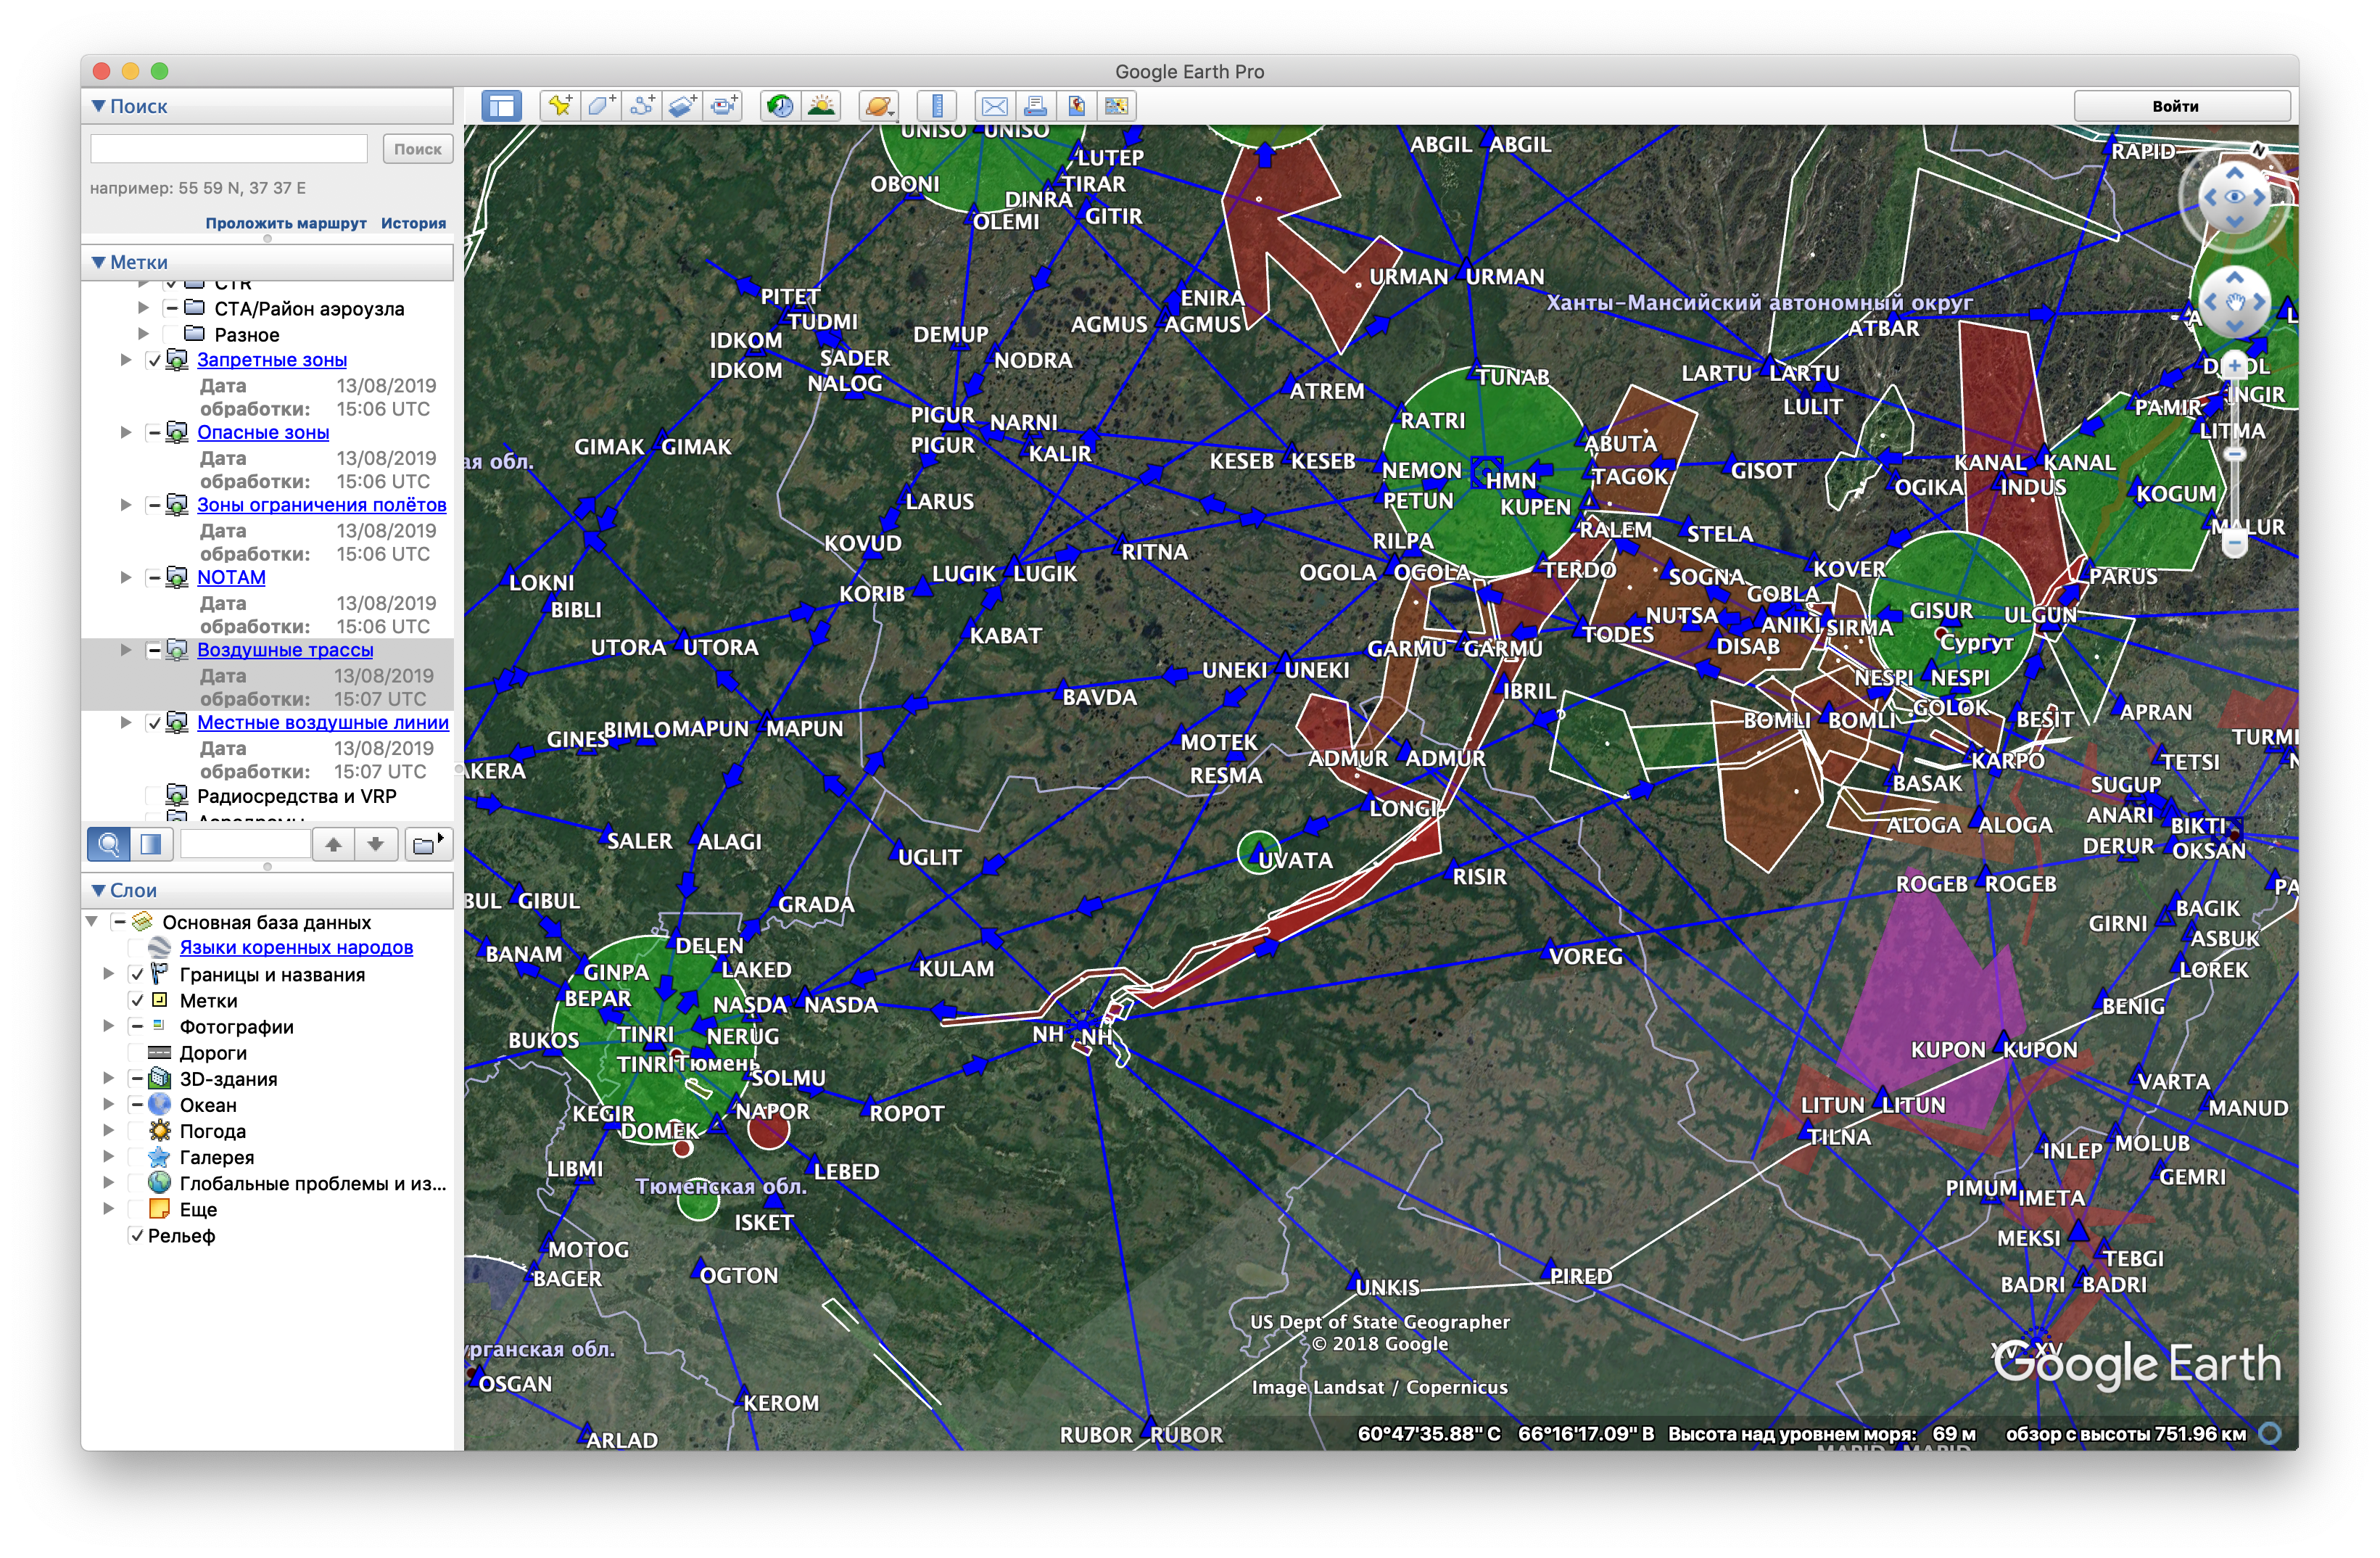This screenshot has width=2380, height=1558.
Task: Move selected place up with arrow
Action: (x=333, y=844)
